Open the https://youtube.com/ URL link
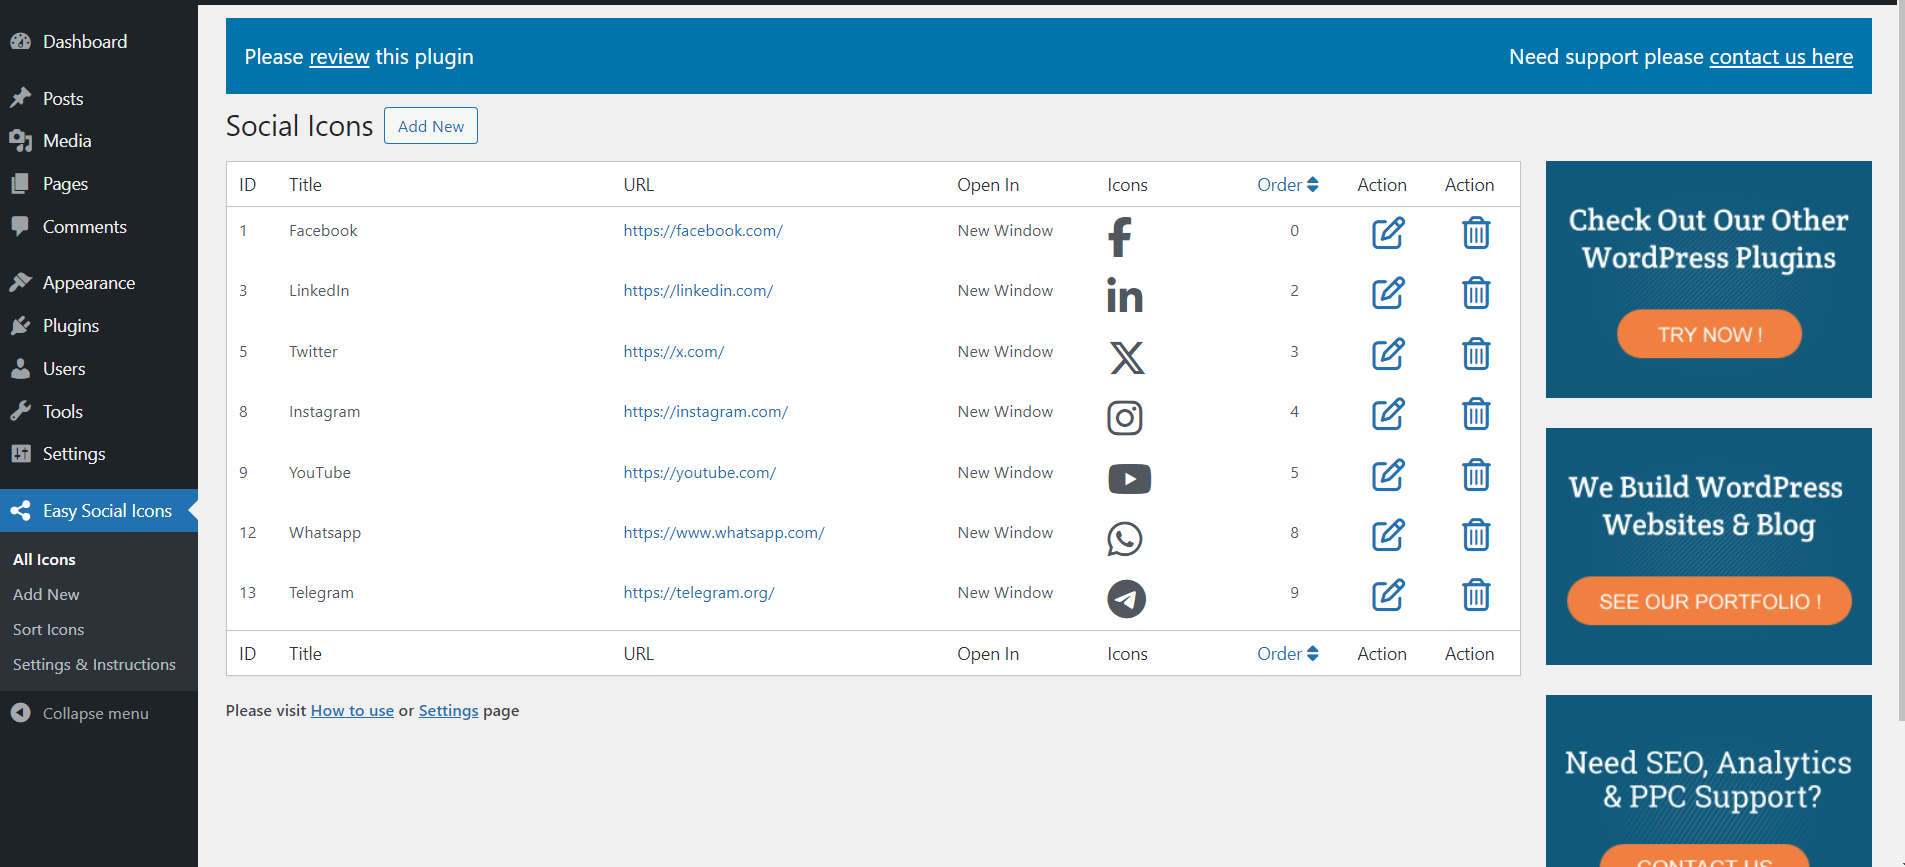The width and height of the screenshot is (1905, 867). (x=699, y=473)
